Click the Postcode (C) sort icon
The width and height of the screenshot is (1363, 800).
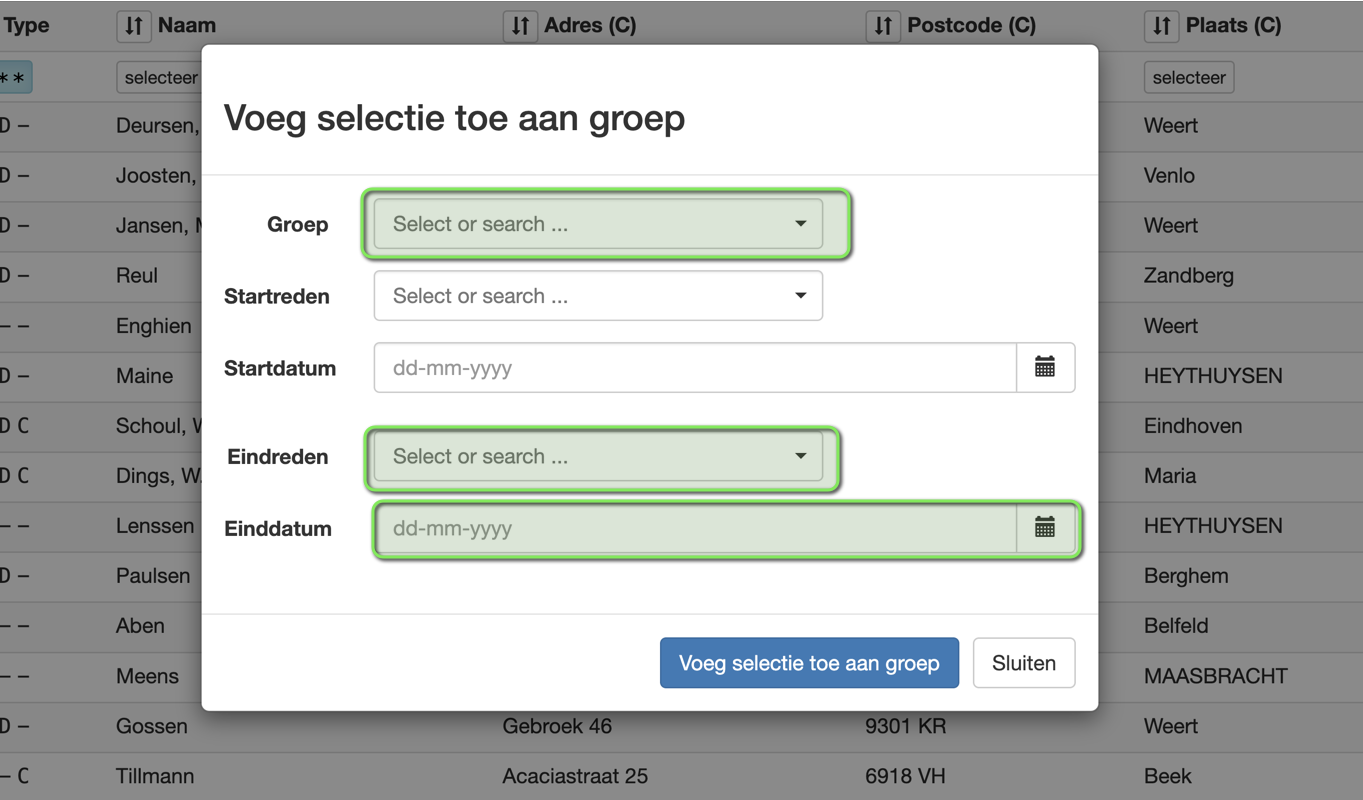pos(882,26)
